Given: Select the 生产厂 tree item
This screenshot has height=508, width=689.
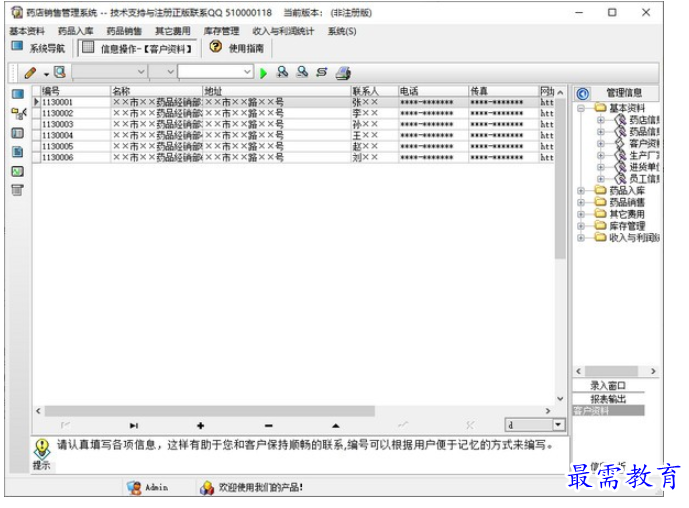Looking at the screenshot, I should point(644,155).
